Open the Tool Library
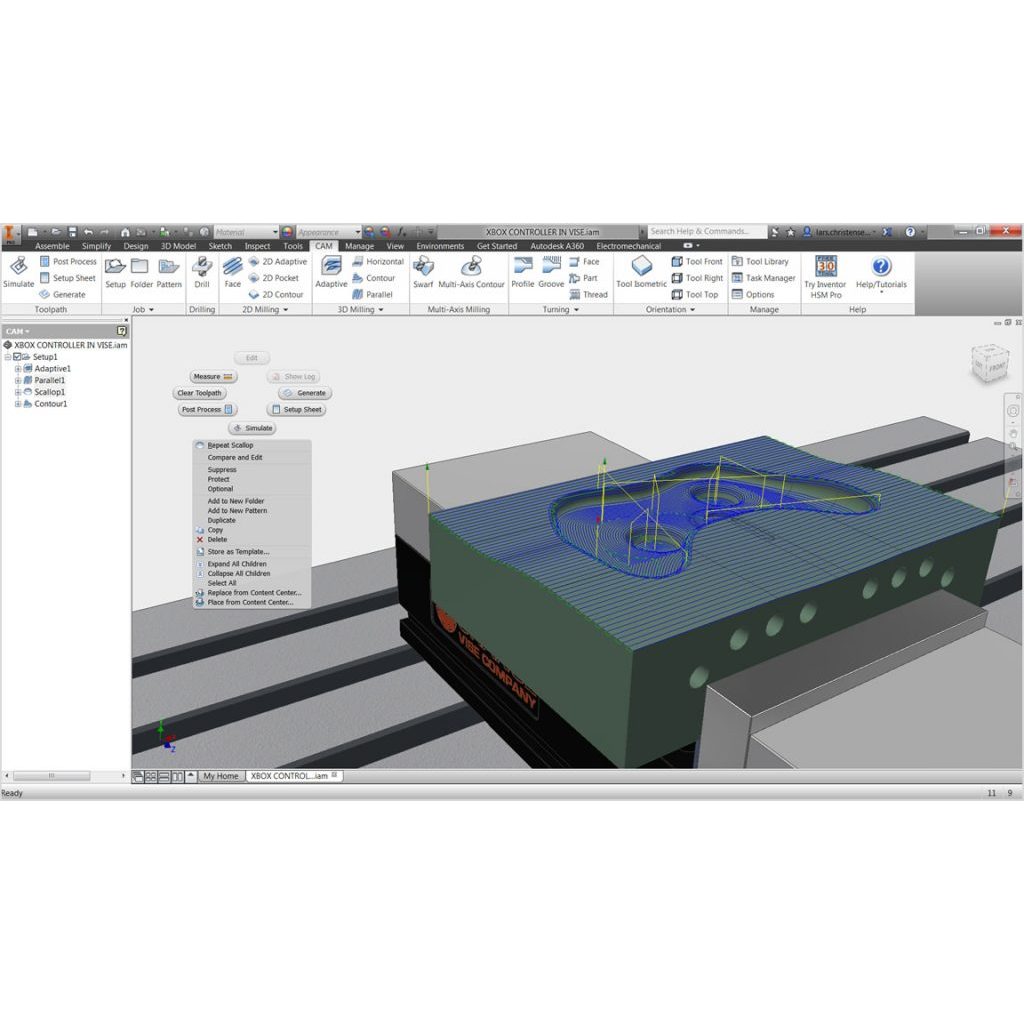Image resolution: width=1024 pixels, height=1024 pixels. (760, 261)
